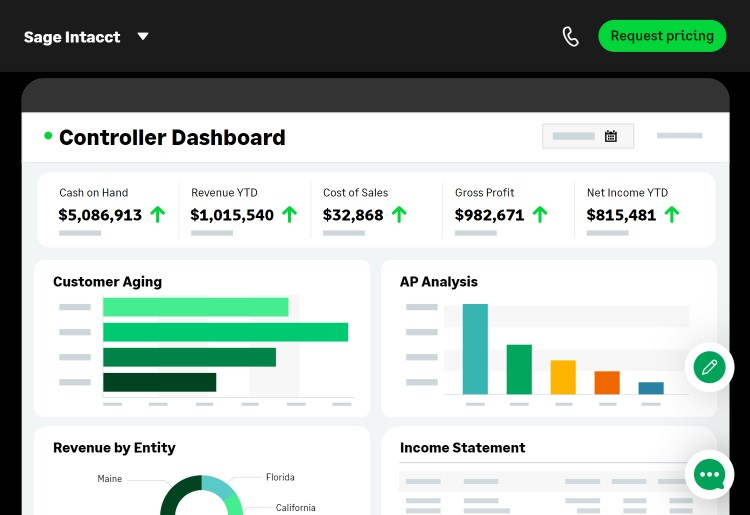Viewport: 750px width, 515px height.
Task: Click the Florida label in Revenue chart
Action: [x=280, y=477]
